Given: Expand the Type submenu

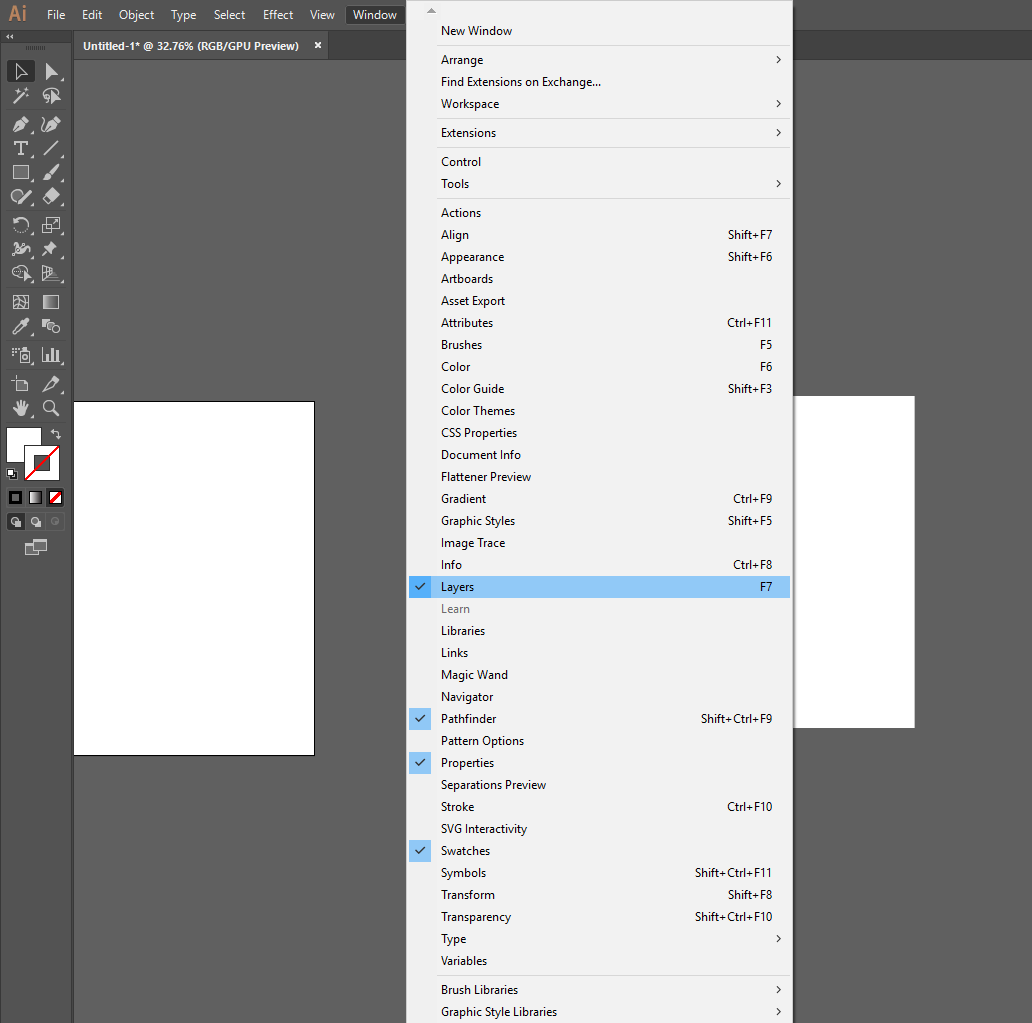Looking at the screenshot, I should (599, 939).
